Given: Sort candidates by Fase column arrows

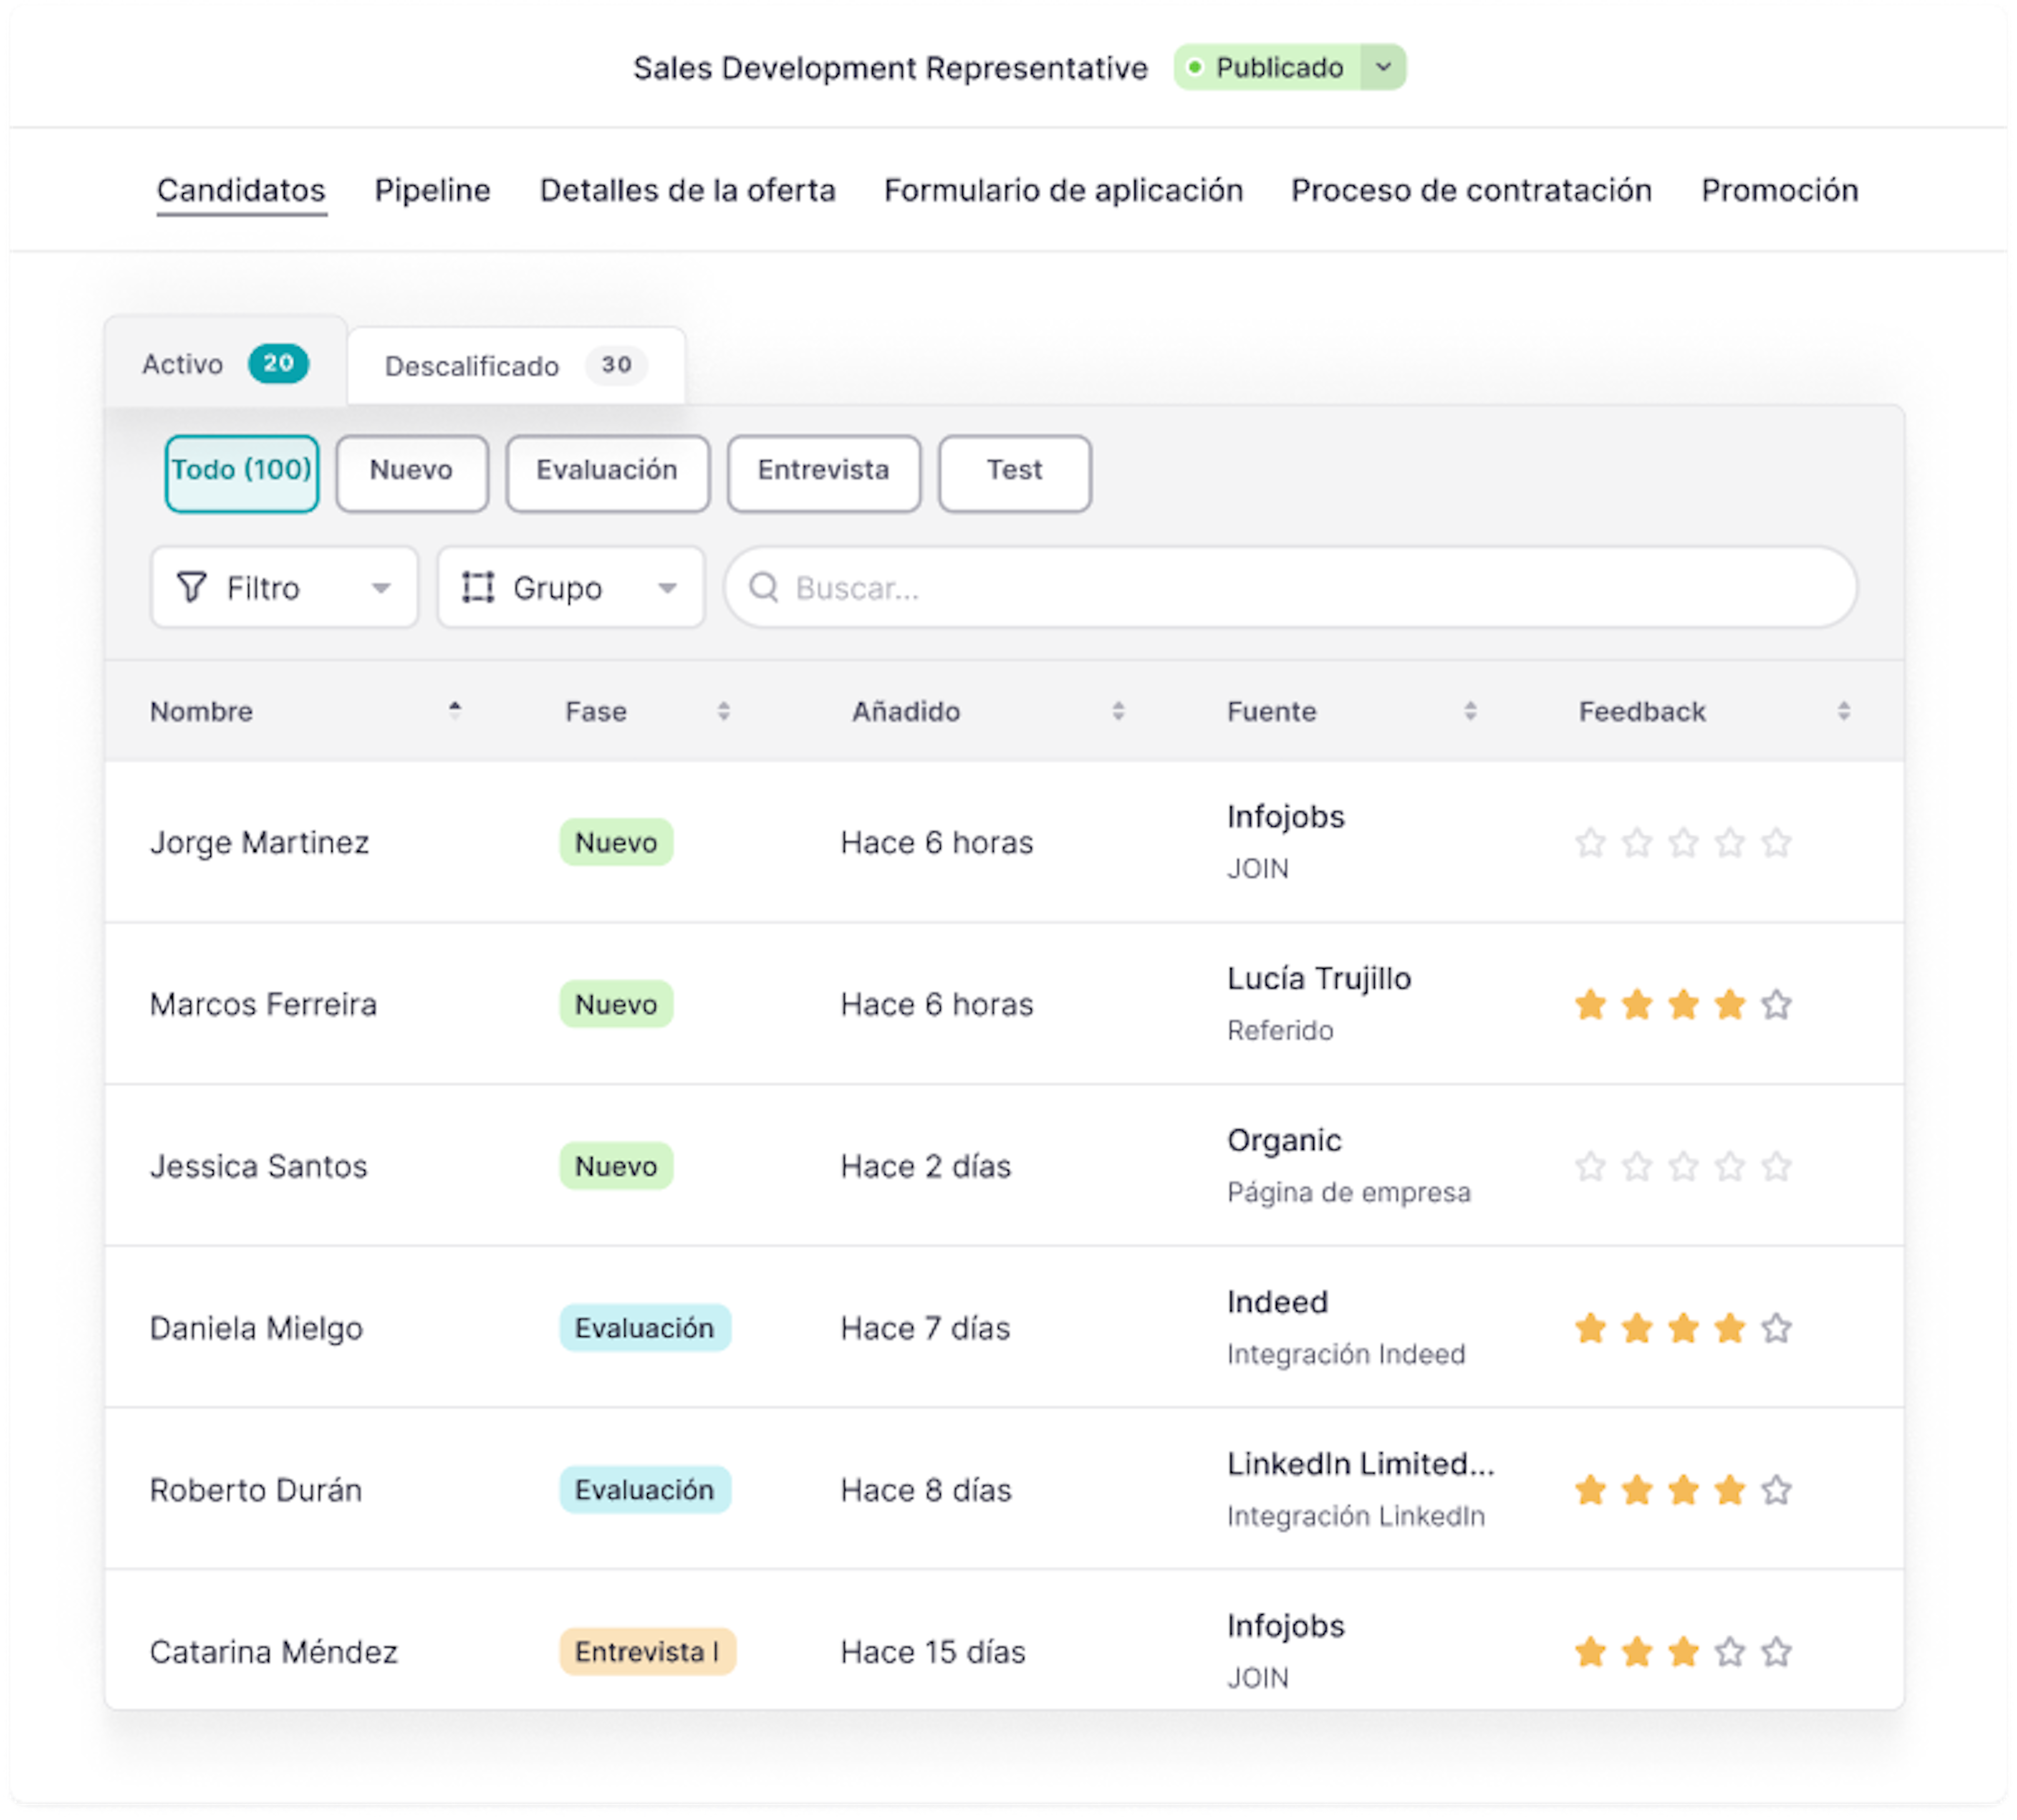Looking at the screenshot, I should (723, 711).
